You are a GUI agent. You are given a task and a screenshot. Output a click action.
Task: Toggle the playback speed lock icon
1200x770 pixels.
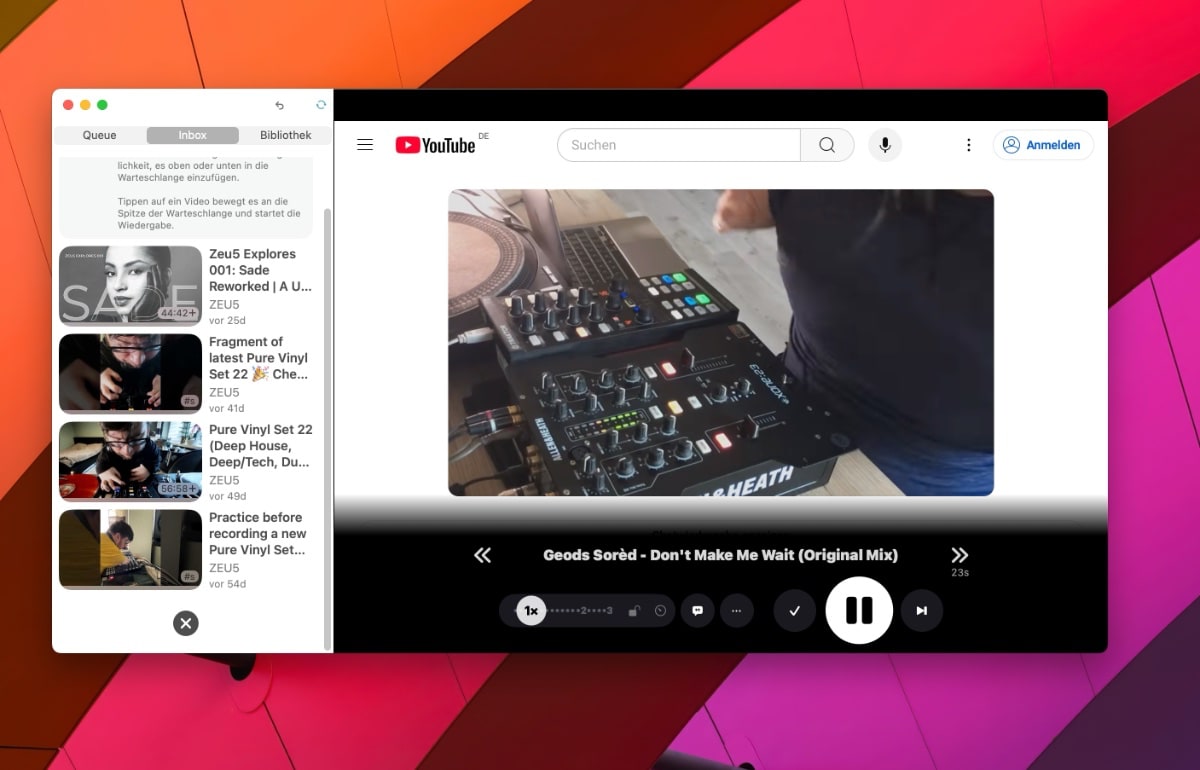(634, 611)
